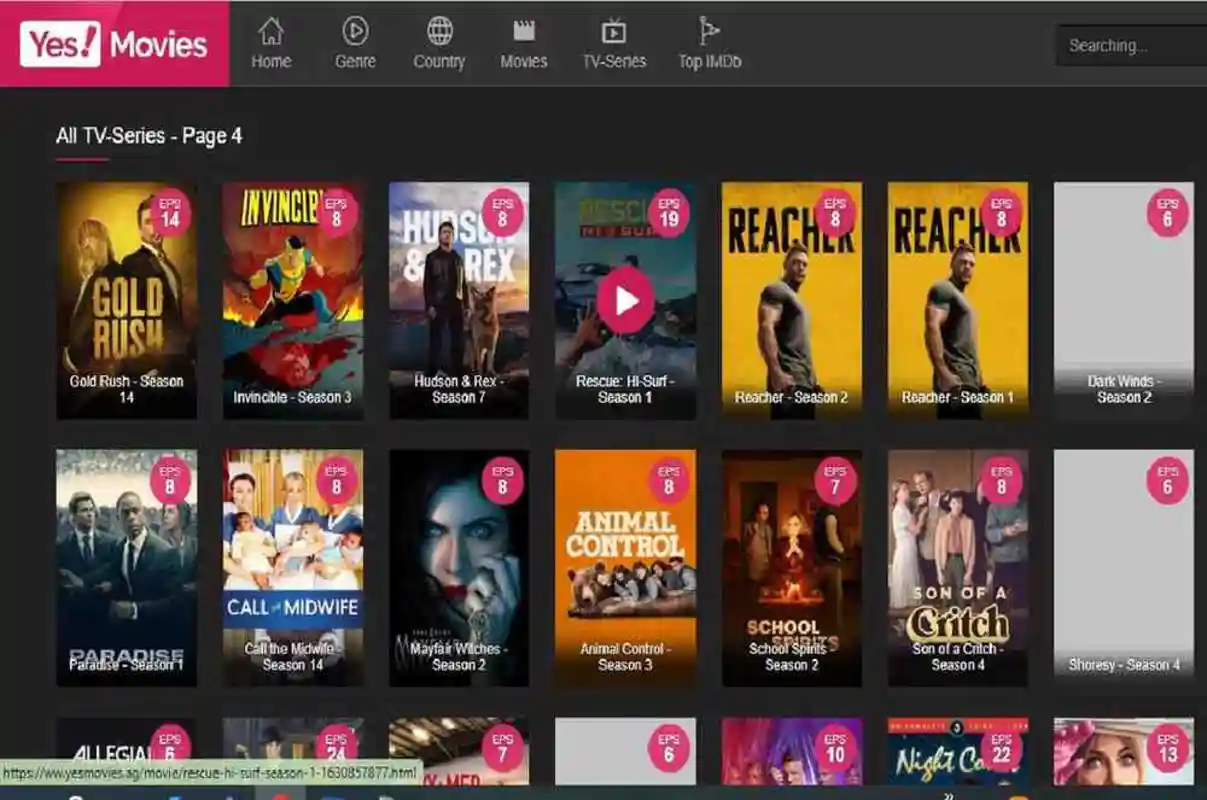Image resolution: width=1207 pixels, height=800 pixels.
Task: Open Call the Midwife - Season 14
Action: coord(292,567)
